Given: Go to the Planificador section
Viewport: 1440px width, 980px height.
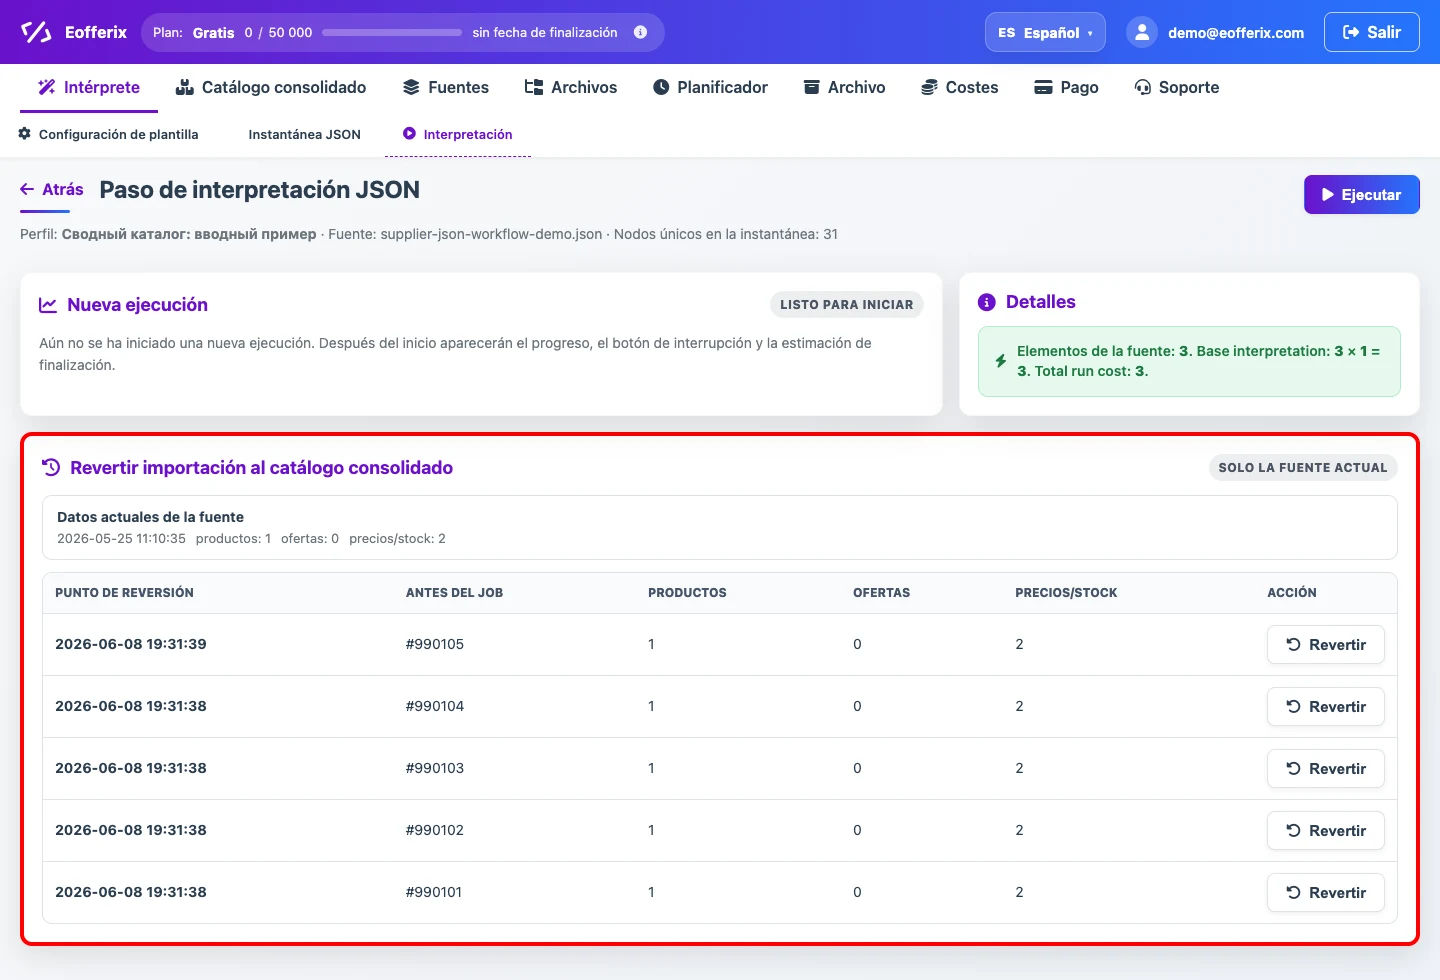Looking at the screenshot, I should 710,87.
